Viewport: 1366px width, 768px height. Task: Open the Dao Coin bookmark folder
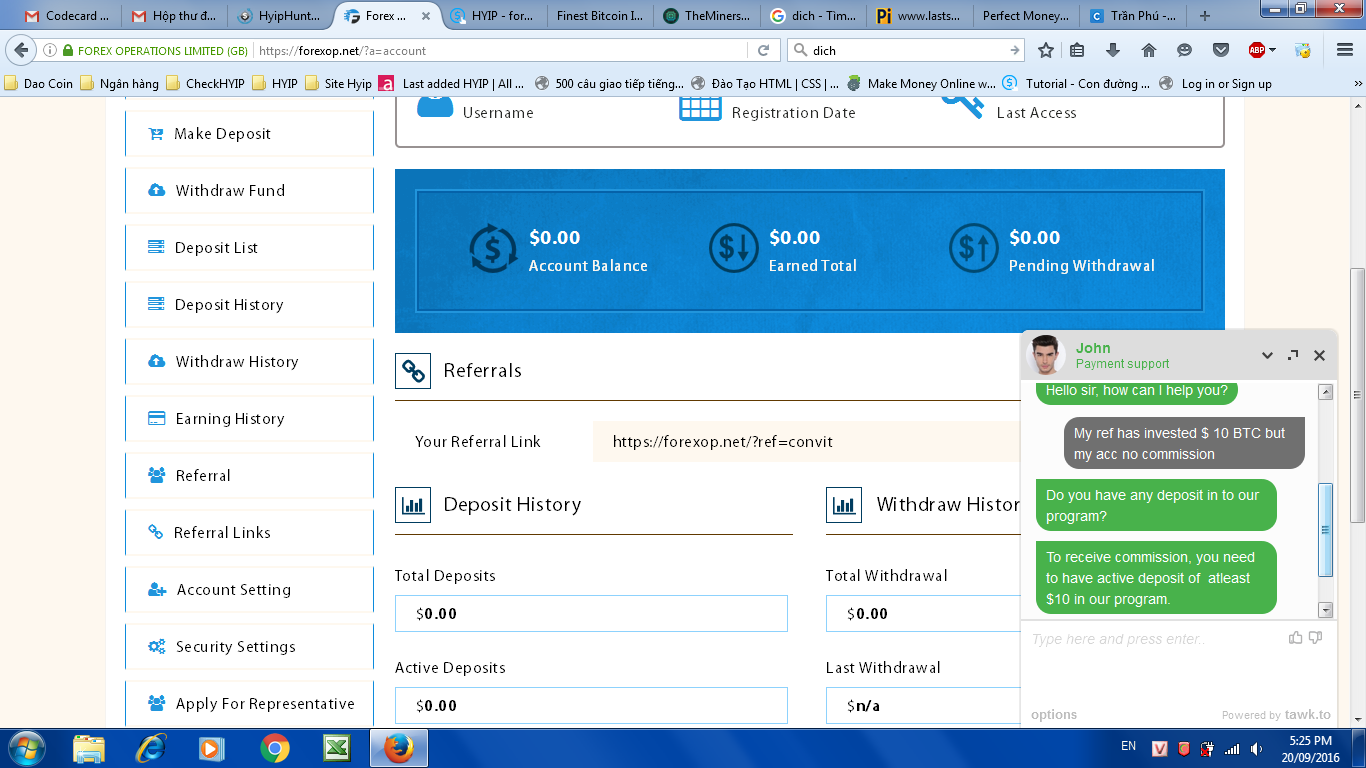click(39, 84)
